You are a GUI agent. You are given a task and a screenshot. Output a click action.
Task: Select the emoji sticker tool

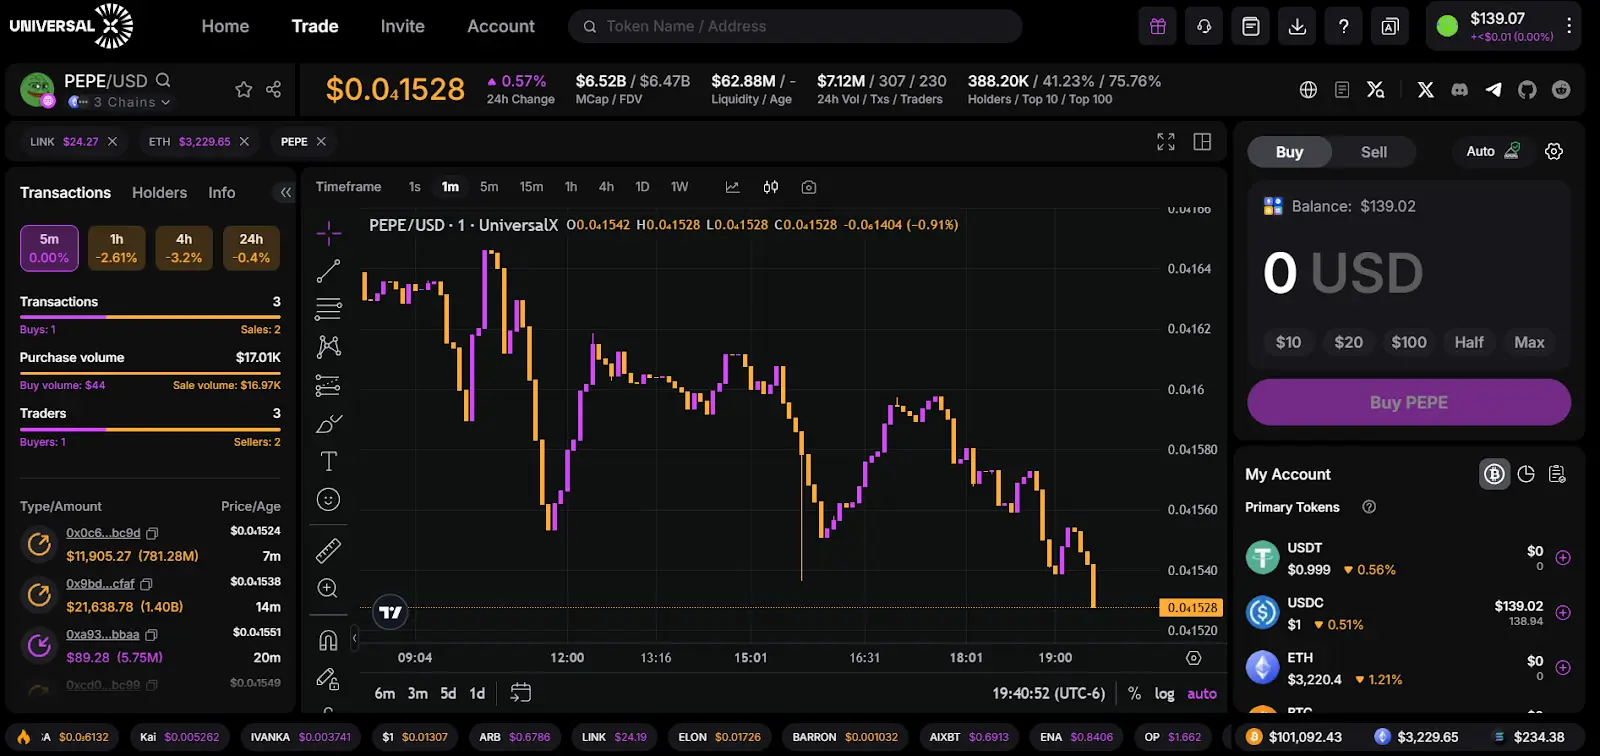click(328, 499)
